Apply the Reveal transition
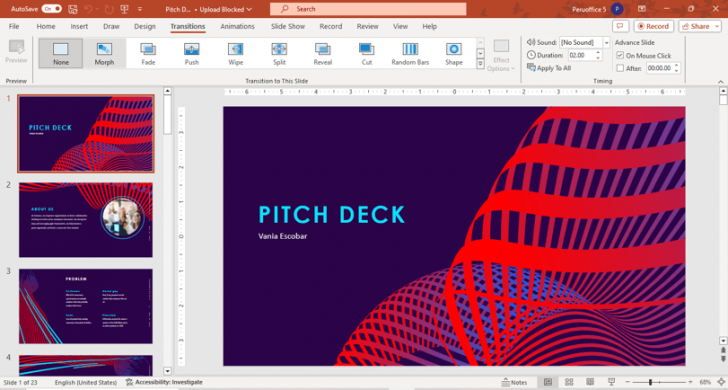Screen dimensions: 728x390 click(x=323, y=53)
